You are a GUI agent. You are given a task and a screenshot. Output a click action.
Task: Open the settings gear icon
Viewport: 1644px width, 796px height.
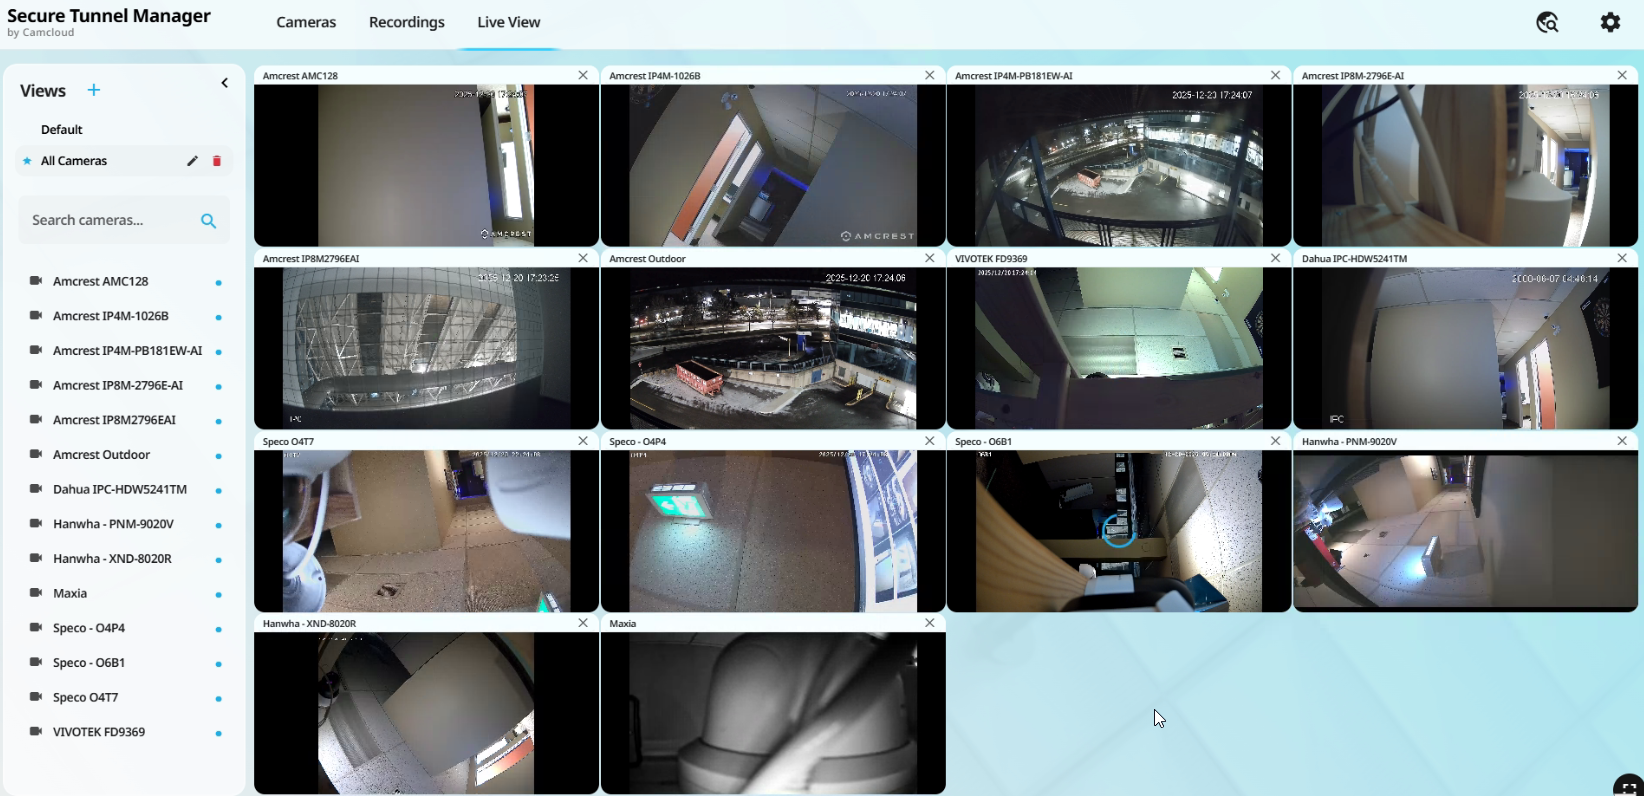(x=1610, y=22)
